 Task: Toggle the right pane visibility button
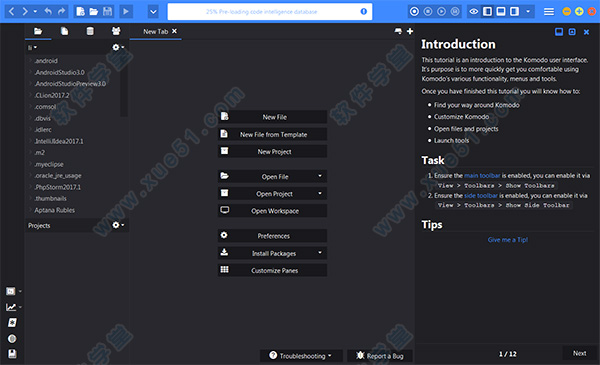click(x=515, y=11)
